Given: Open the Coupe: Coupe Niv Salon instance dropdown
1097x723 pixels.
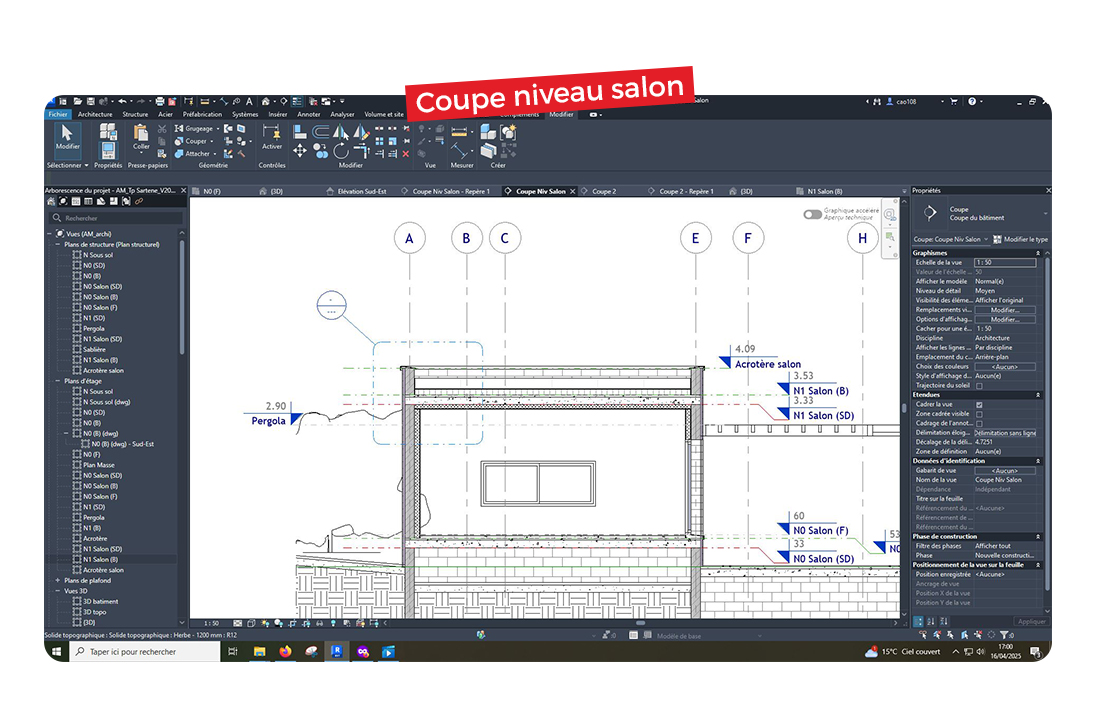Looking at the screenshot, I should [x=951, y=239].
